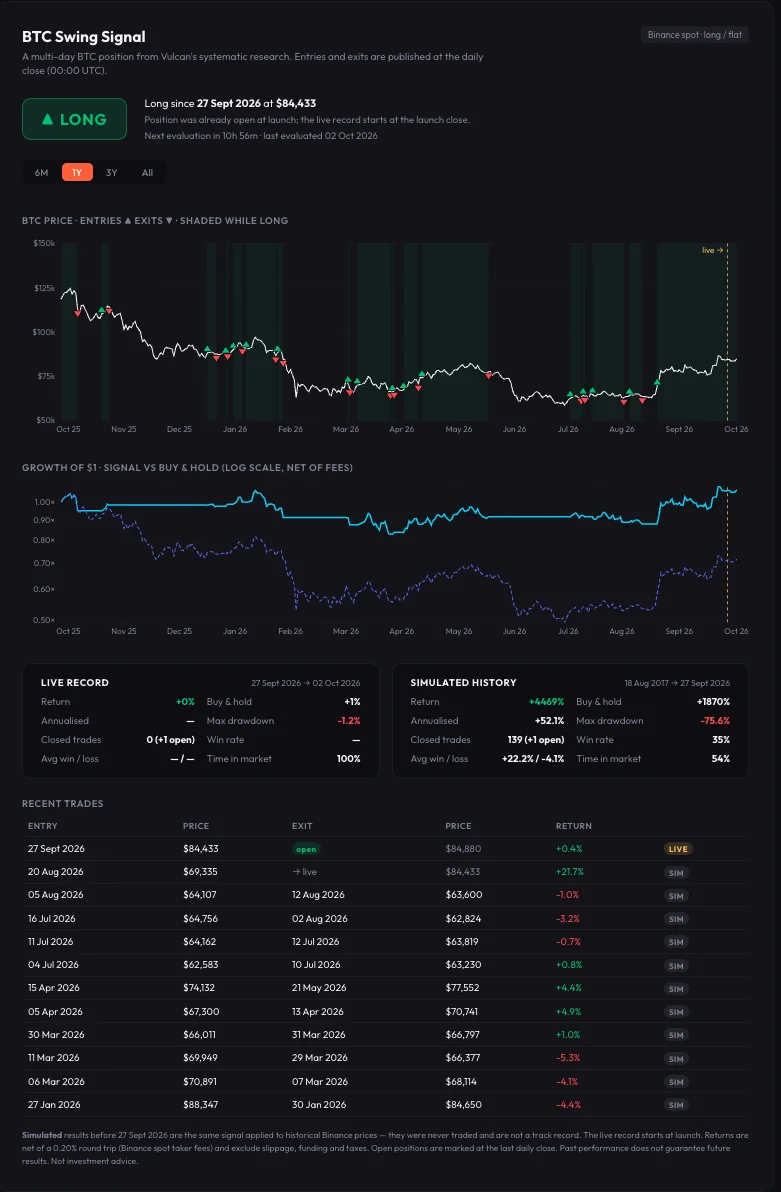Click the SIM badge in the 20 Aug 2026 row
781x1192 pixels.
point(676,873)
